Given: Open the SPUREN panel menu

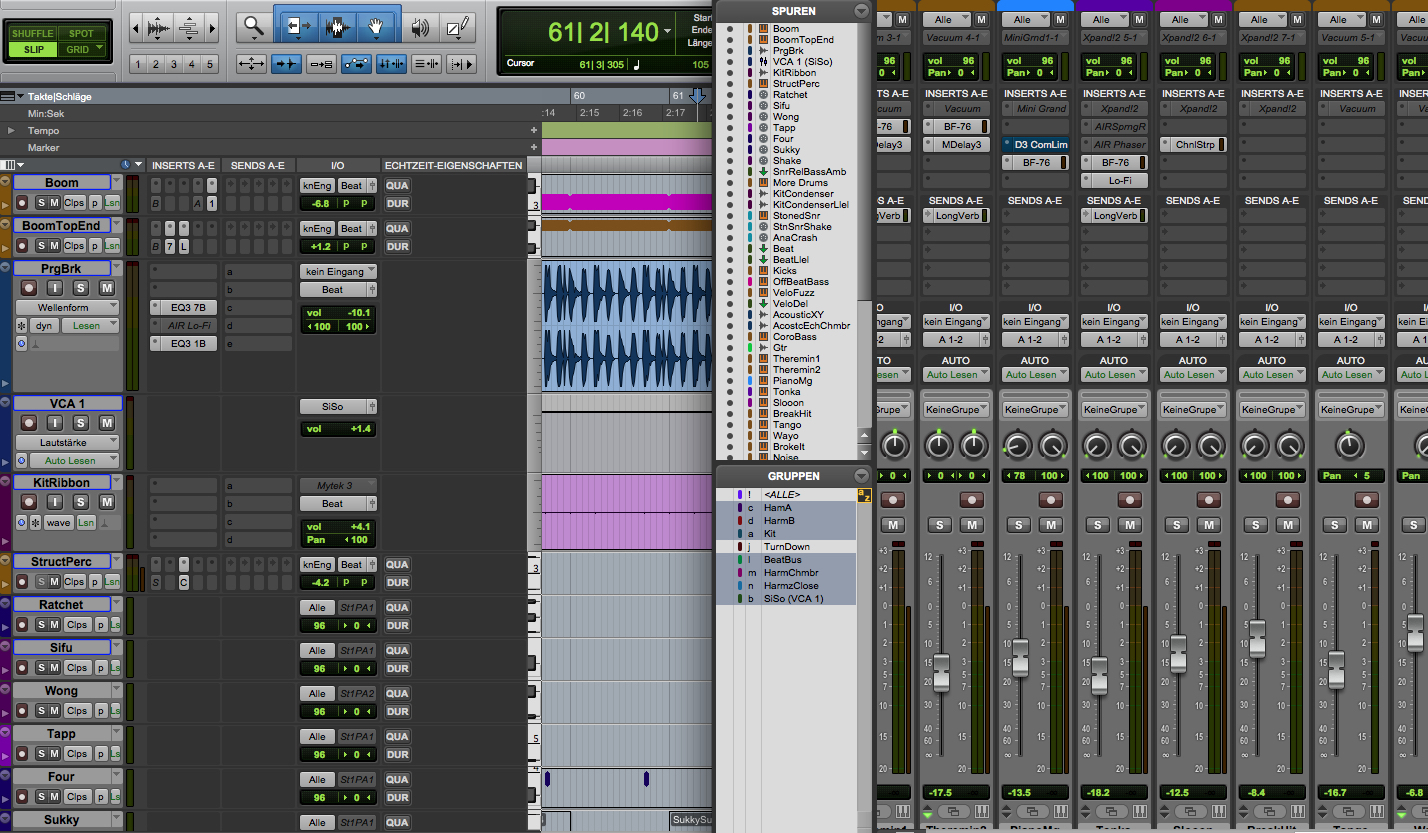Looking at the screenshot, I should coord(861,11).
